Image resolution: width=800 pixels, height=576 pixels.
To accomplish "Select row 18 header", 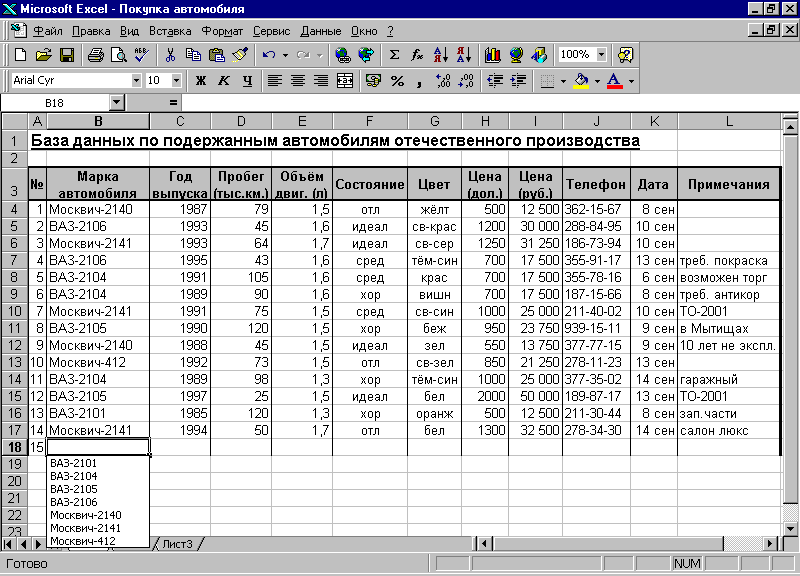I will coord(14,447).
